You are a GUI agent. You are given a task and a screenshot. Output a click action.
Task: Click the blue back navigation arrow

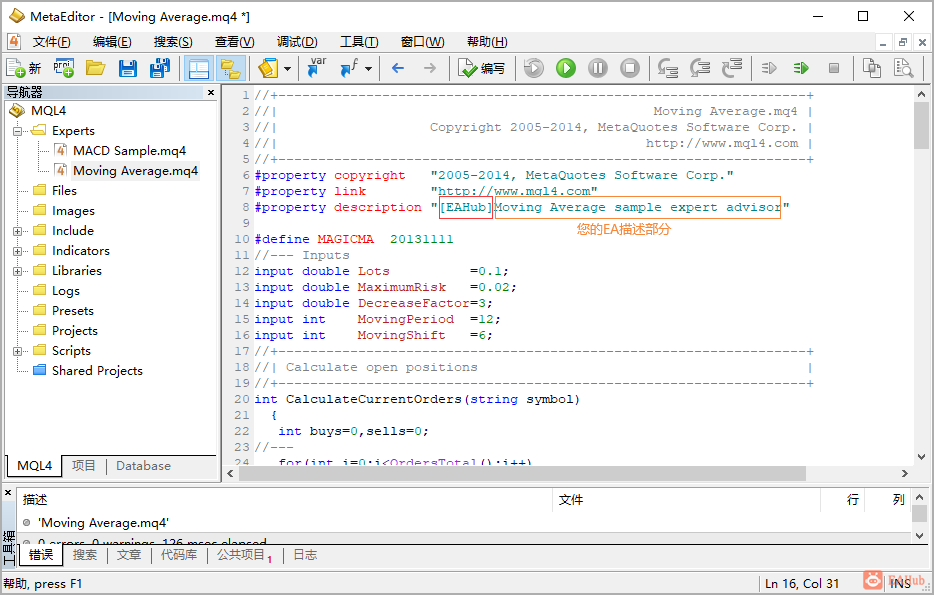398,68
